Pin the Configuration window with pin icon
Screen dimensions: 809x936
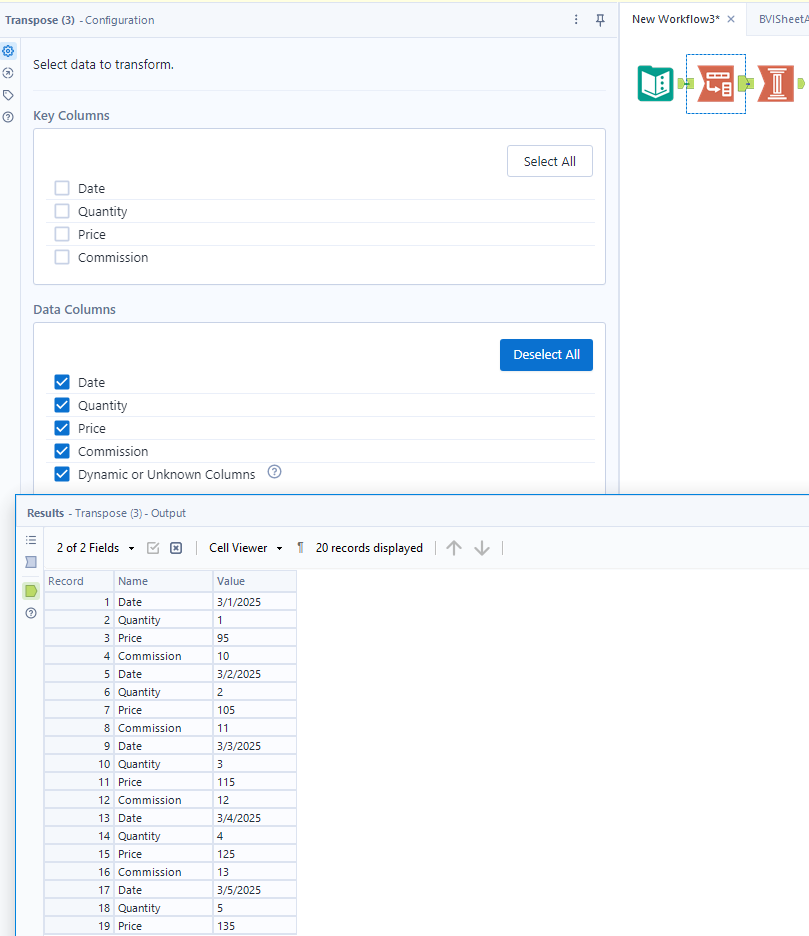pos(601,20)
